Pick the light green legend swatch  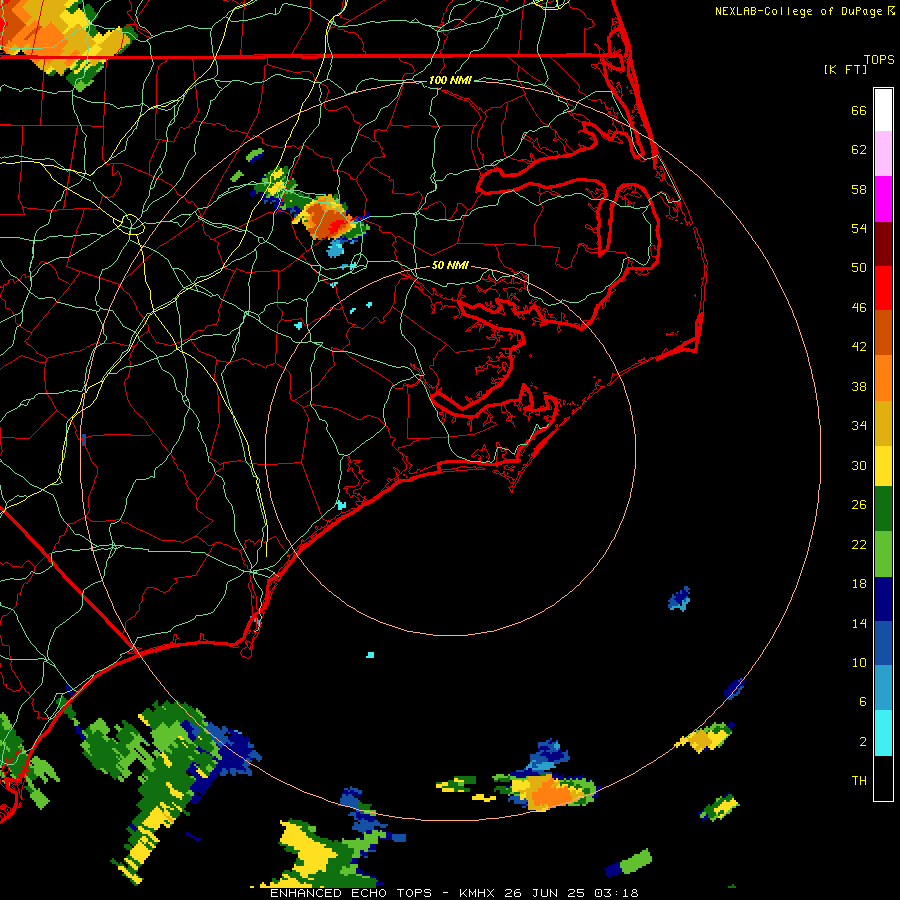[x=883, y=554]
